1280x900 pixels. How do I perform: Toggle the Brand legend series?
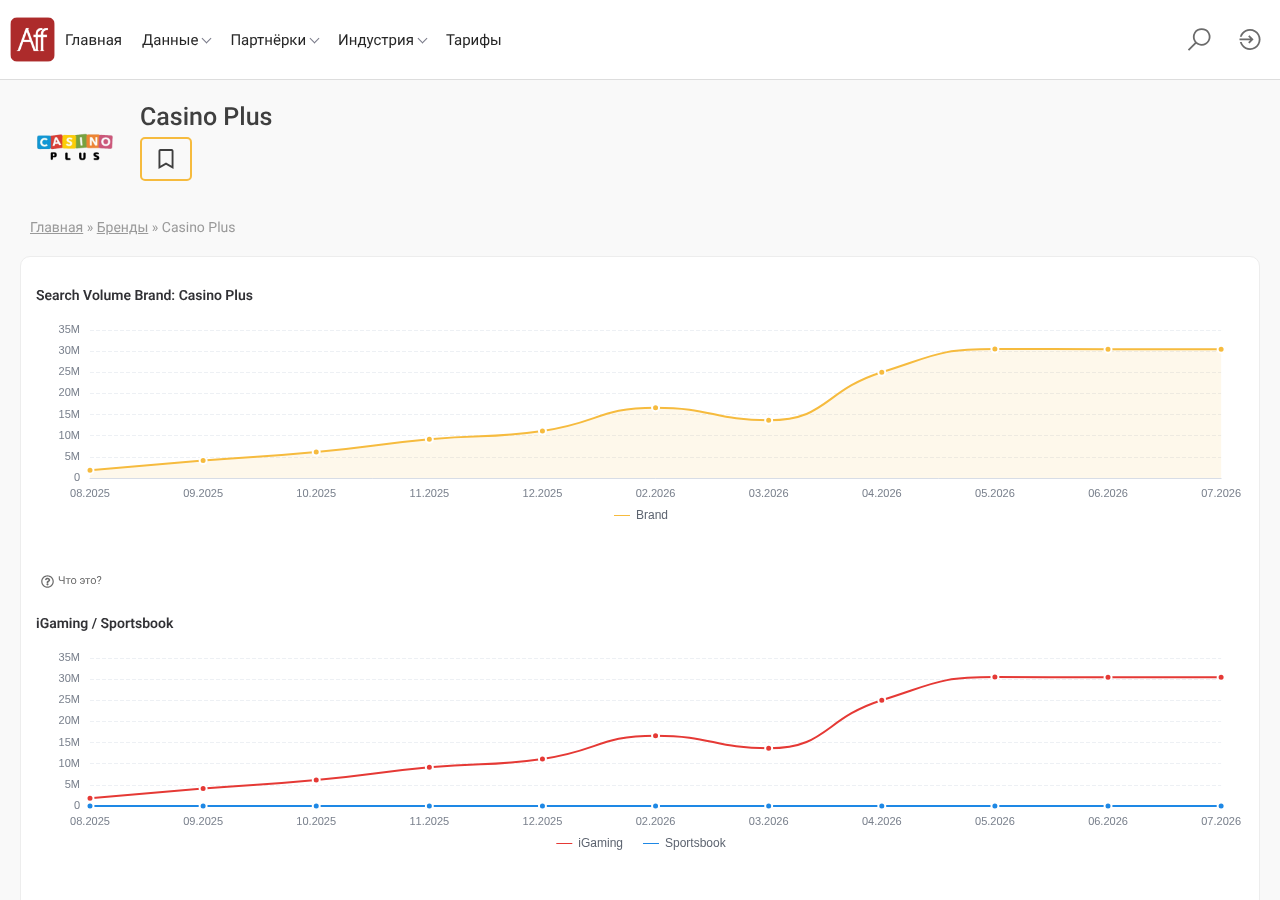[641, 515]
